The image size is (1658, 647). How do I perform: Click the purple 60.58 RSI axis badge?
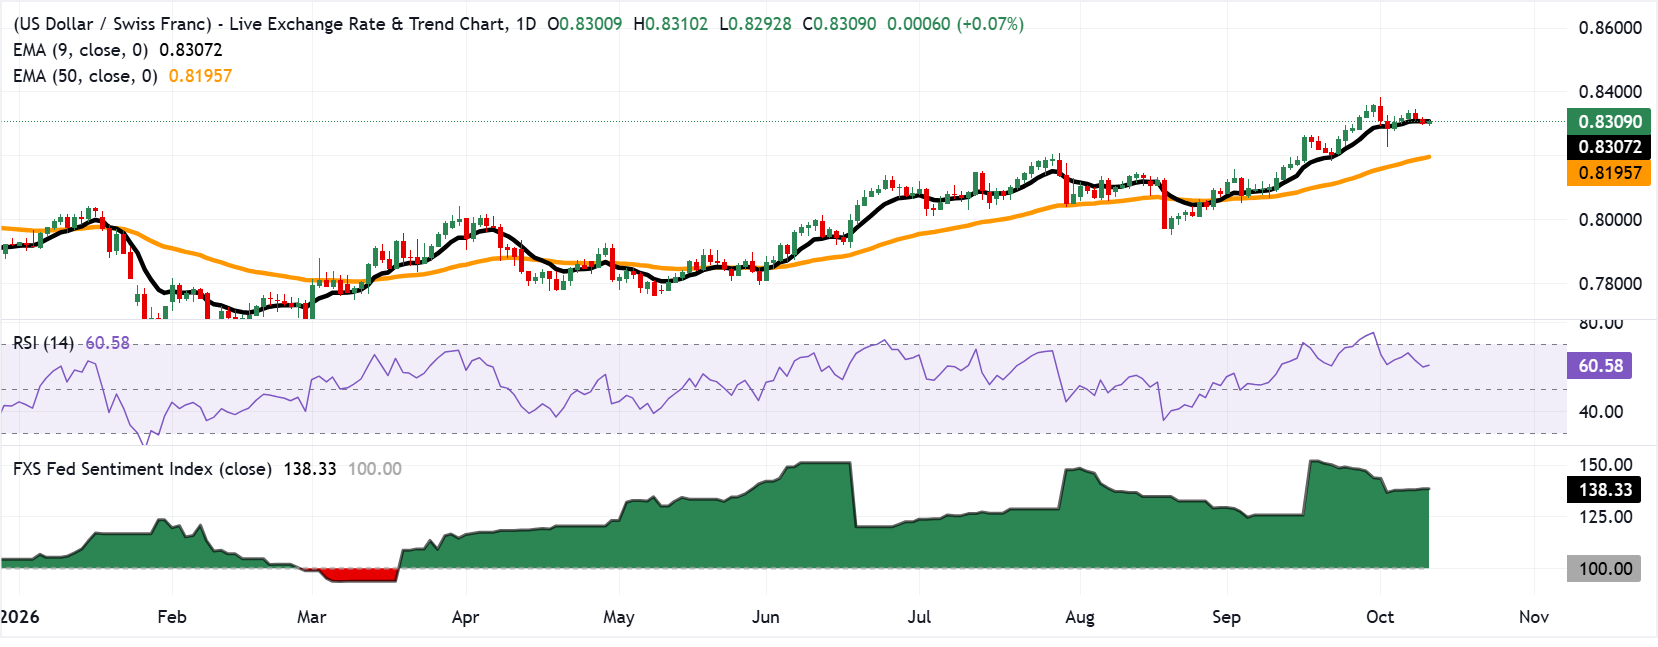1600,366
